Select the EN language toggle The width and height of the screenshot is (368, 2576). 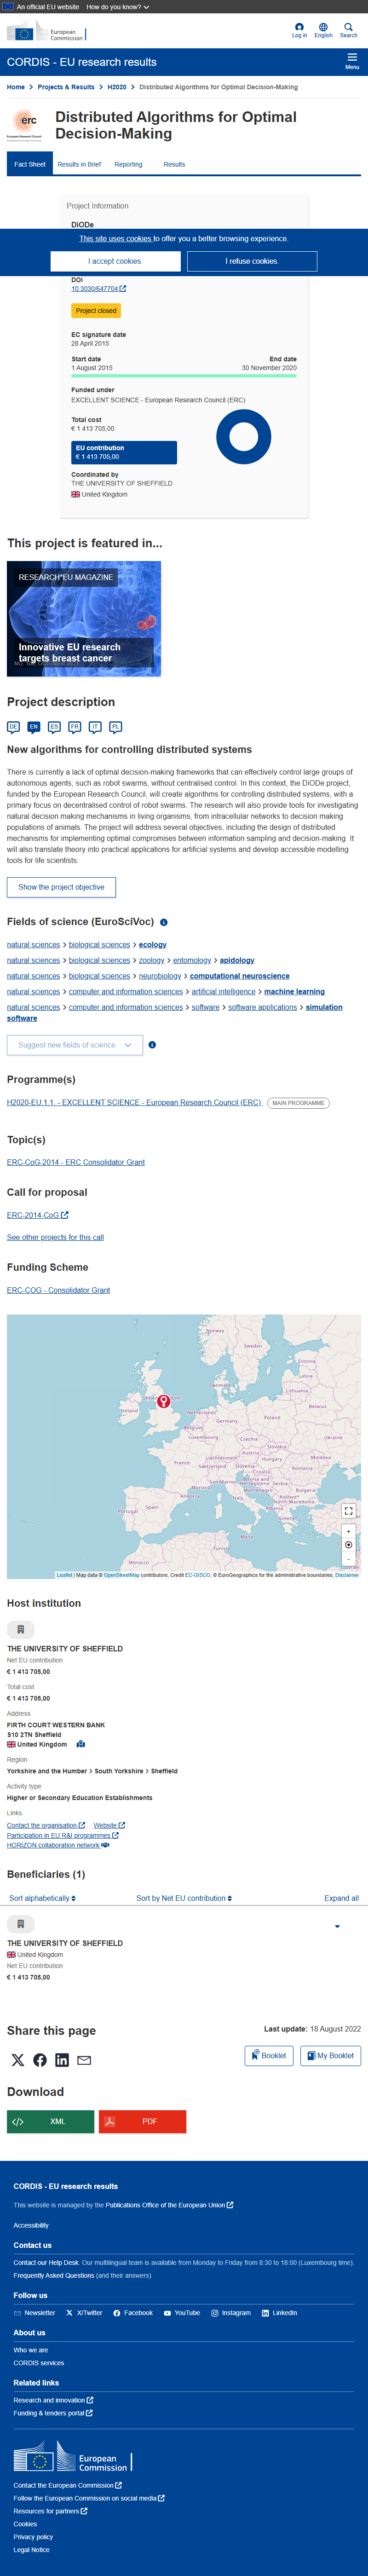[x=34, y=727]
